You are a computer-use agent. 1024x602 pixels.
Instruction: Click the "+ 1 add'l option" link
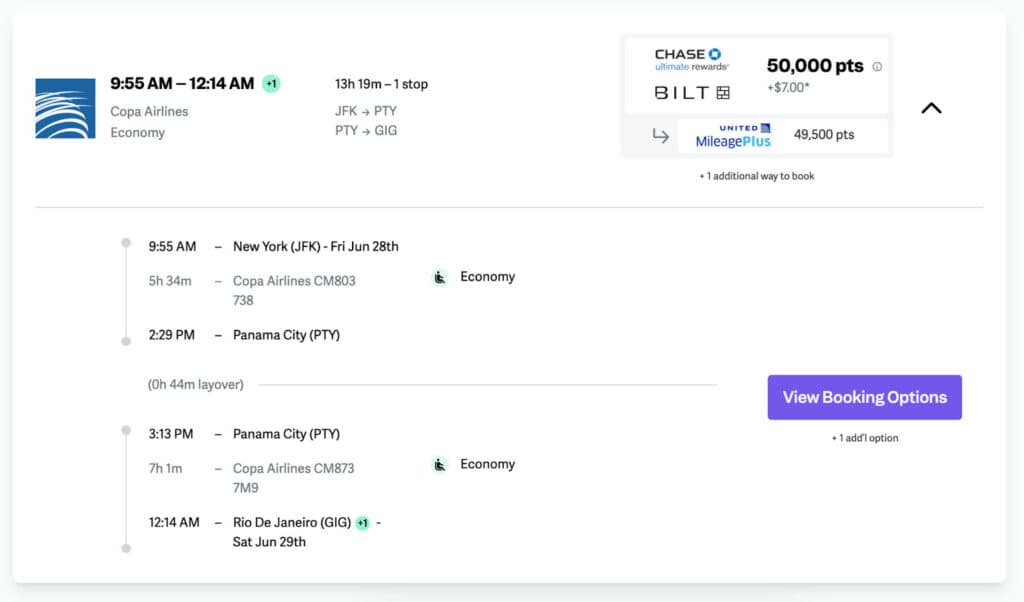point(864,438)
